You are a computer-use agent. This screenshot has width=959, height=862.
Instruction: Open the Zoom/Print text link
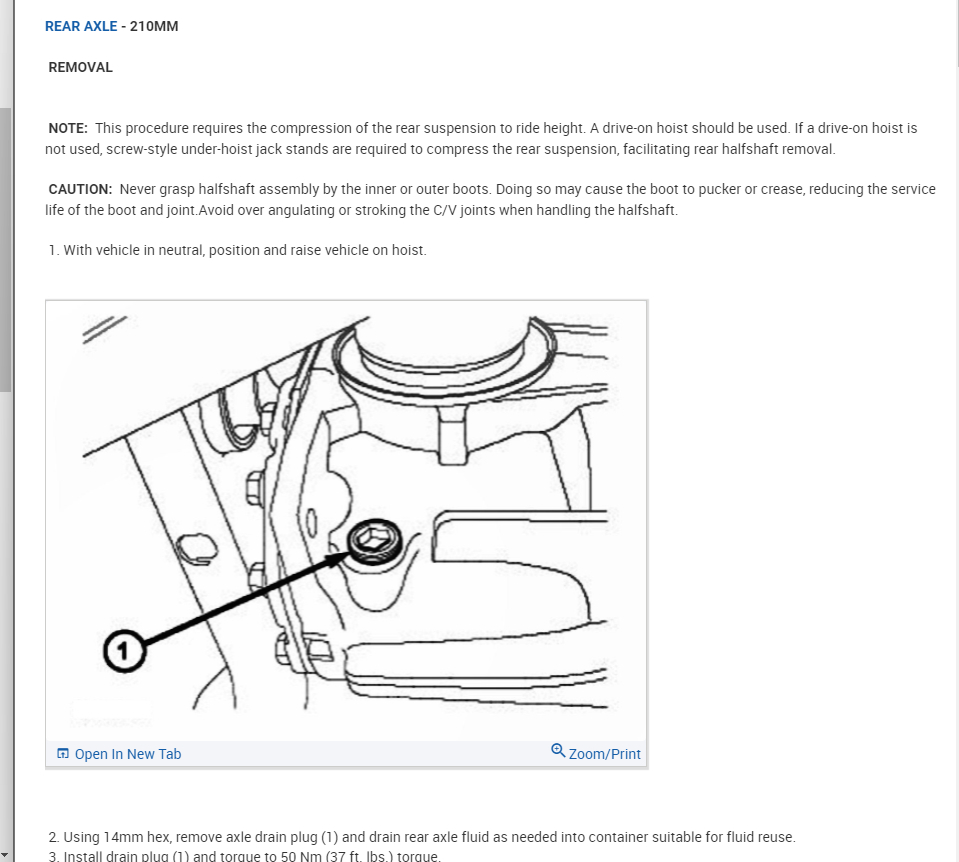(x=604, y=754)
